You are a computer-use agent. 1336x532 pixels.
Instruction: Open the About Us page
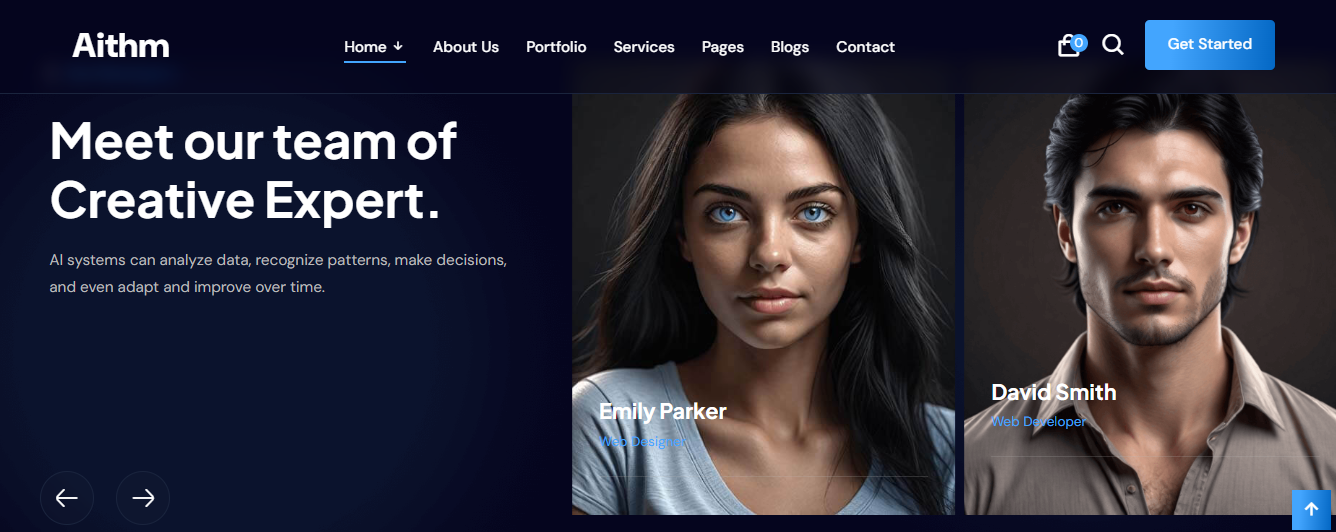click(x=466, y=47)
